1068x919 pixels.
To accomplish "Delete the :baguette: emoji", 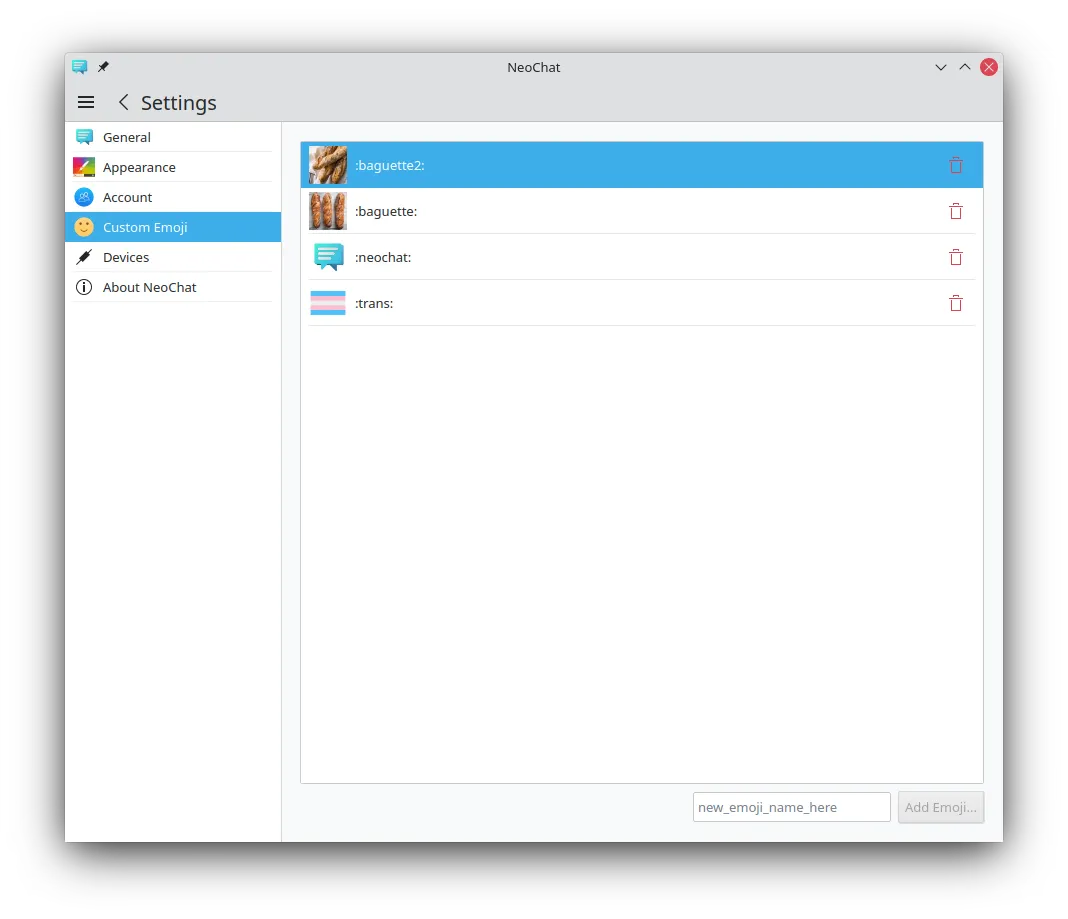I will [956, 211].
